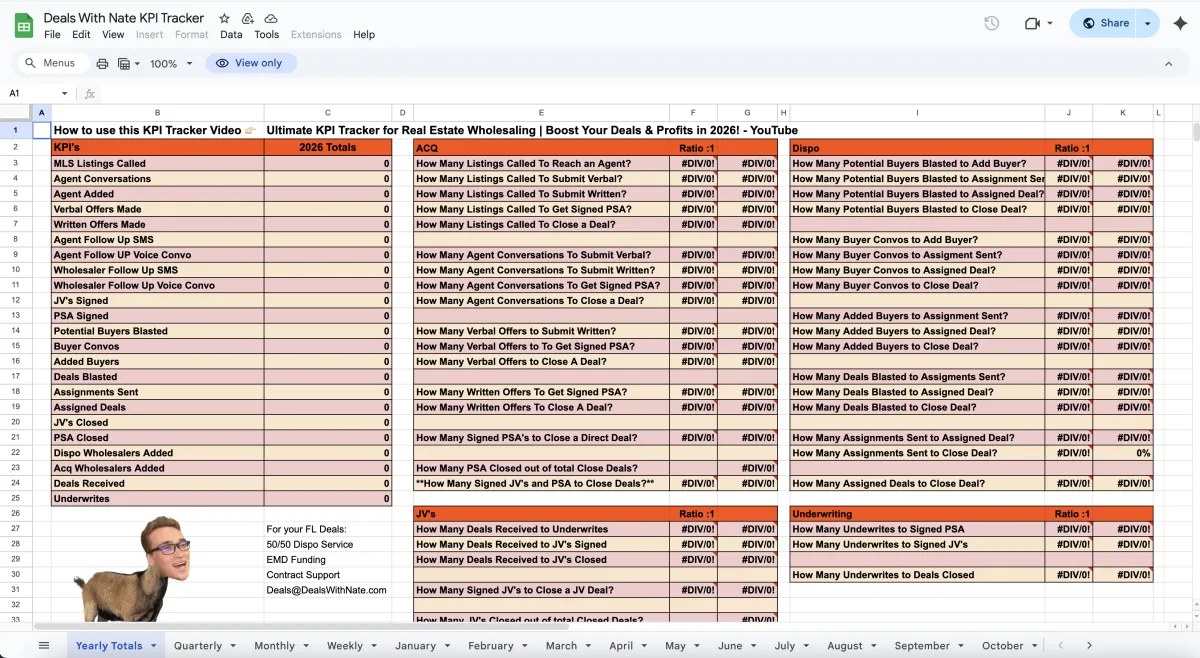Click the print icon in toolbar

(x=102, y=63)
